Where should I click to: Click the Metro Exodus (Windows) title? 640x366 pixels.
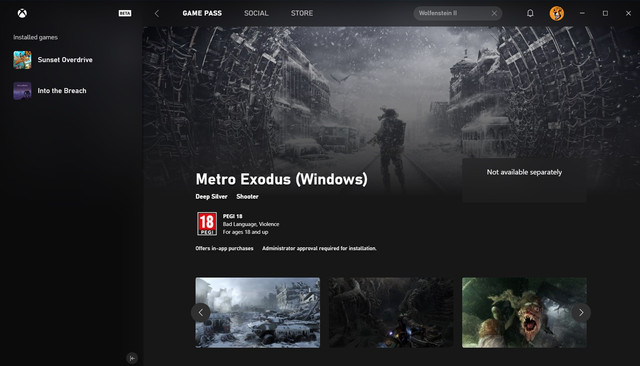[x=281, y=179]
